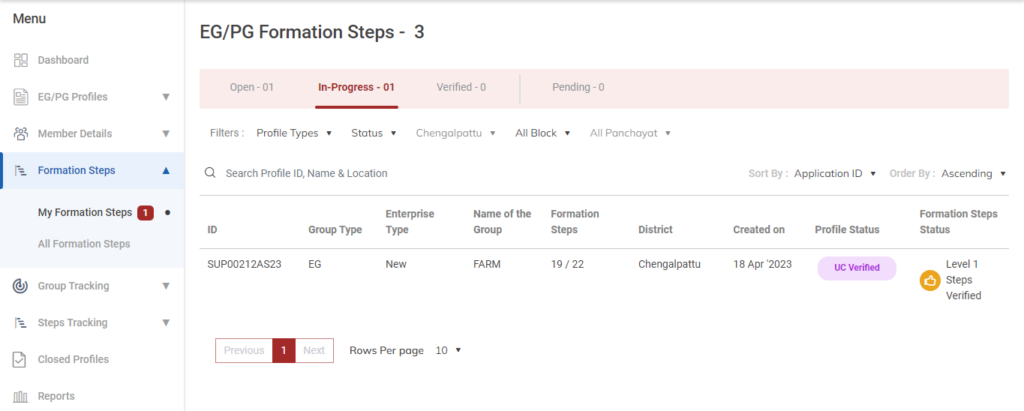Screen dimensions: 1024x411
Task: Click the Member Details people icon
Action: pos(20,134)
